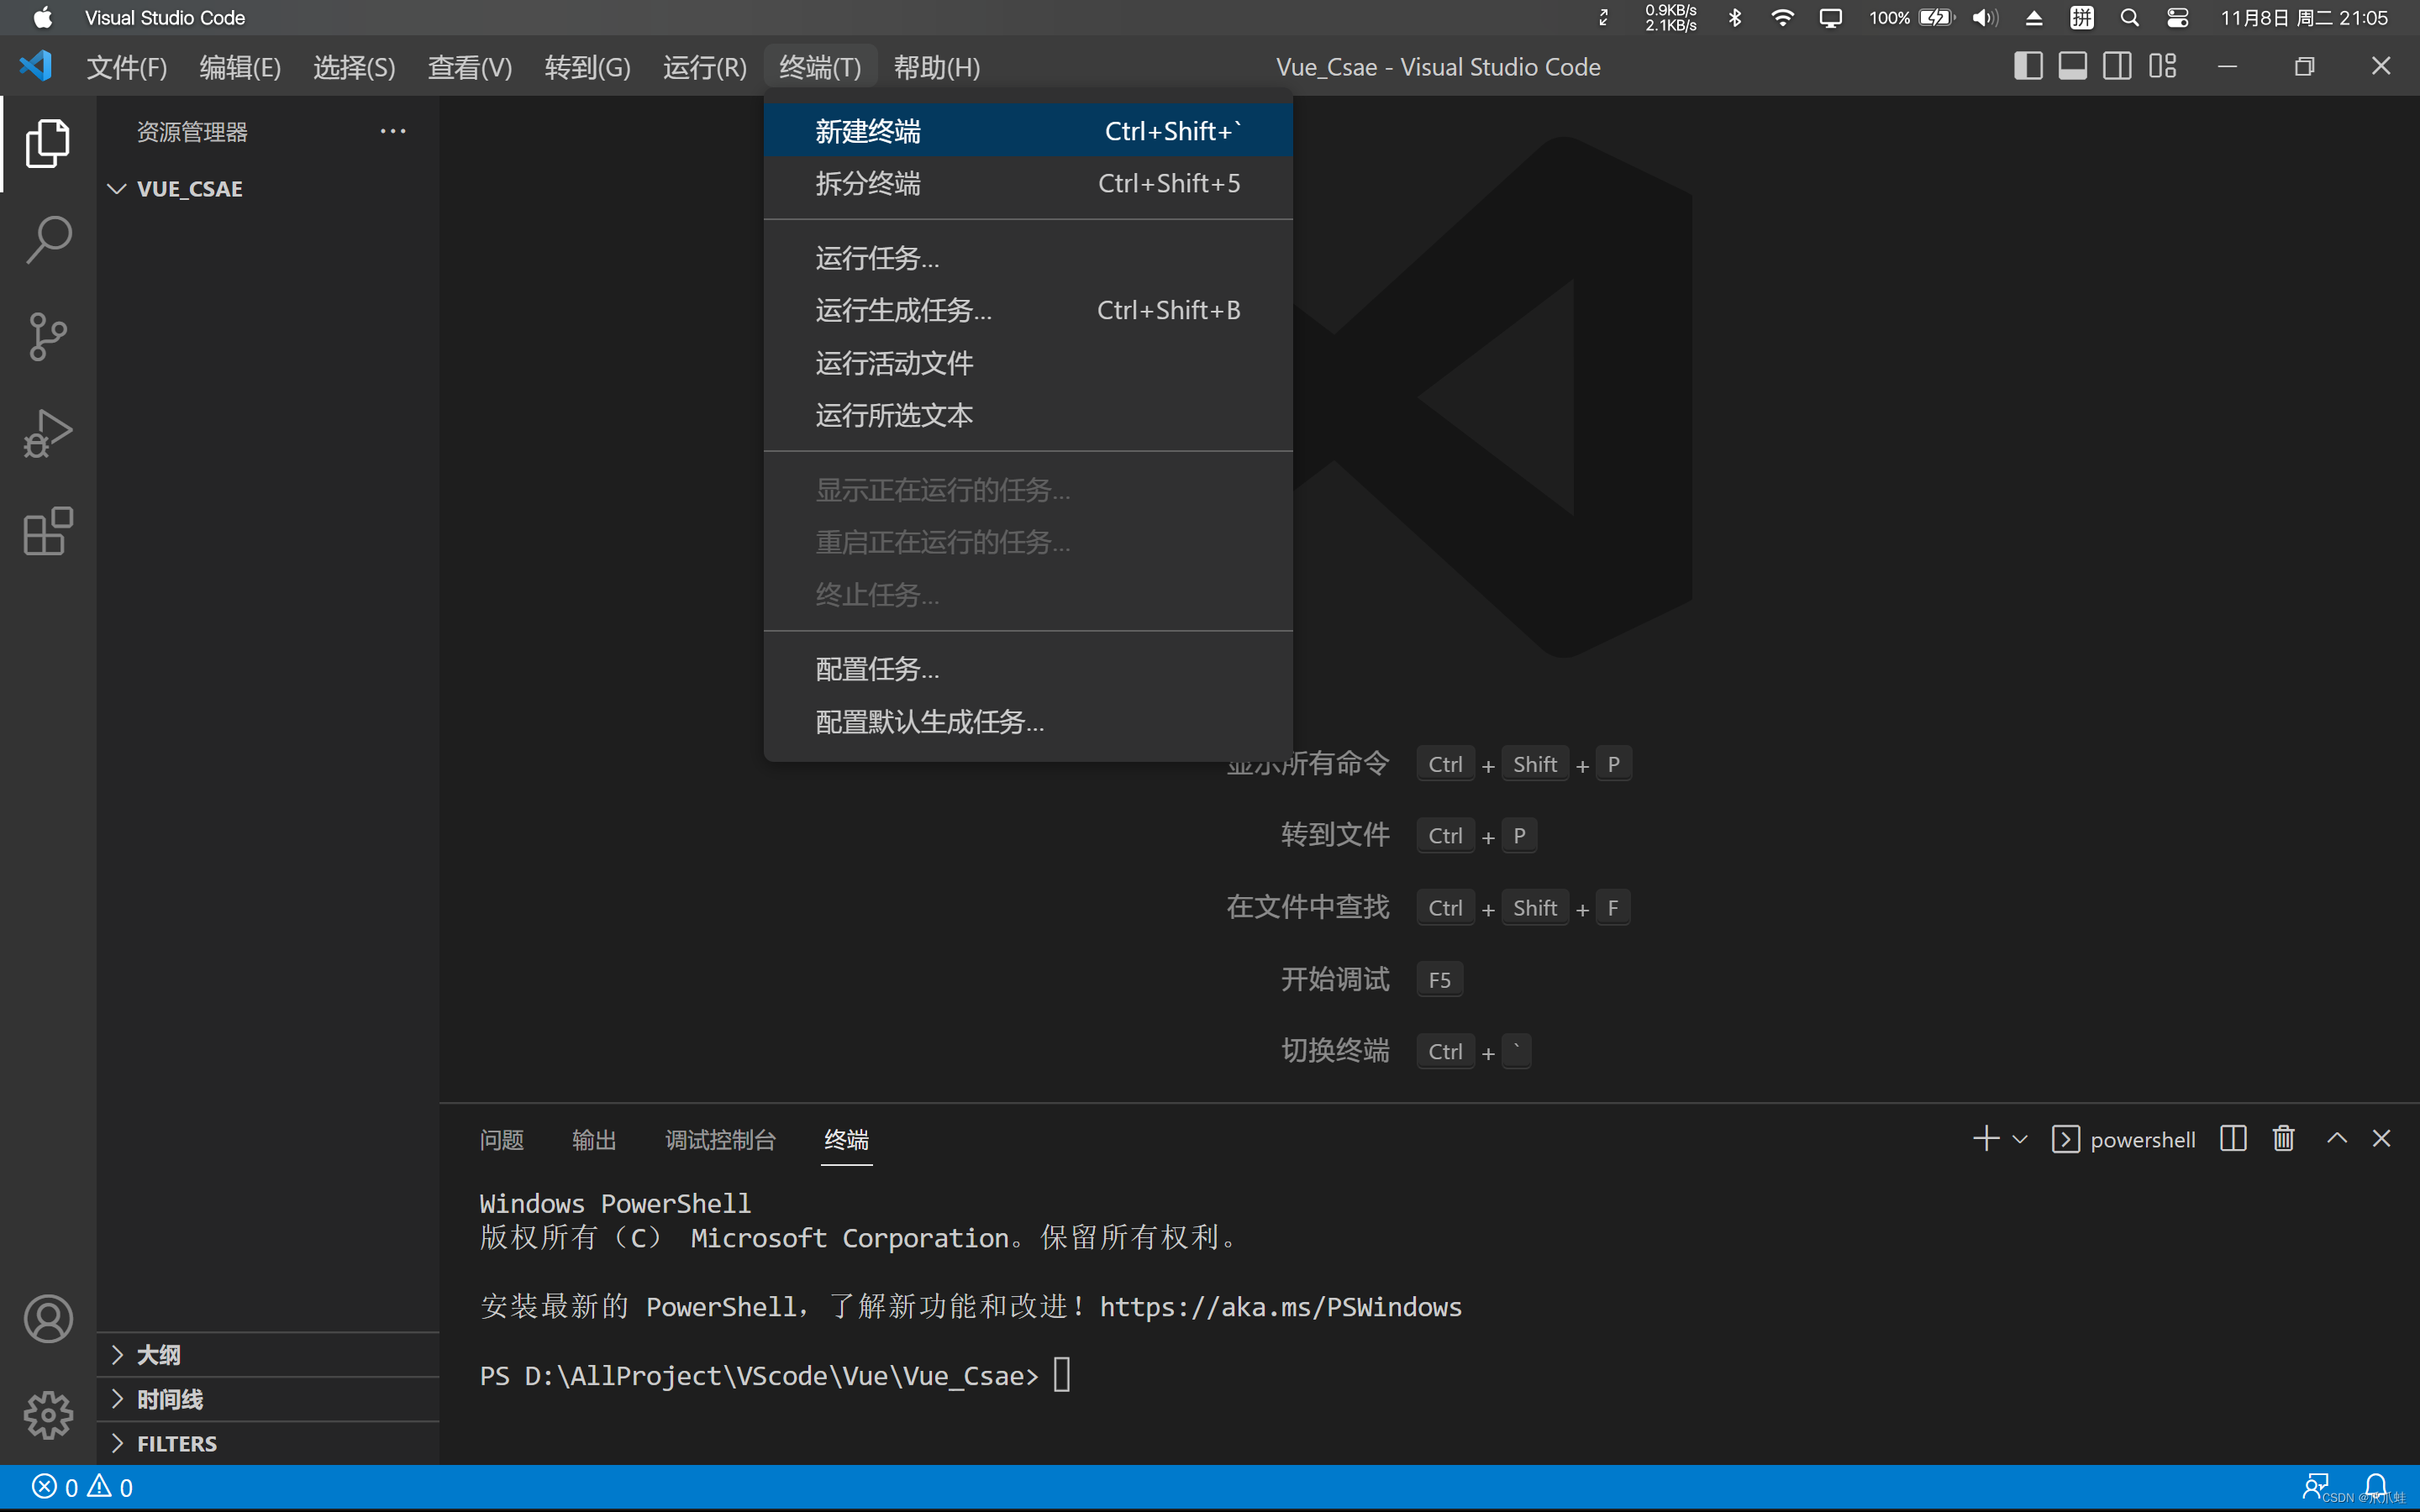Open macOS Spotlight search icon
This screenshot has height=1512, width=2420.
(x=2130, y=18)
